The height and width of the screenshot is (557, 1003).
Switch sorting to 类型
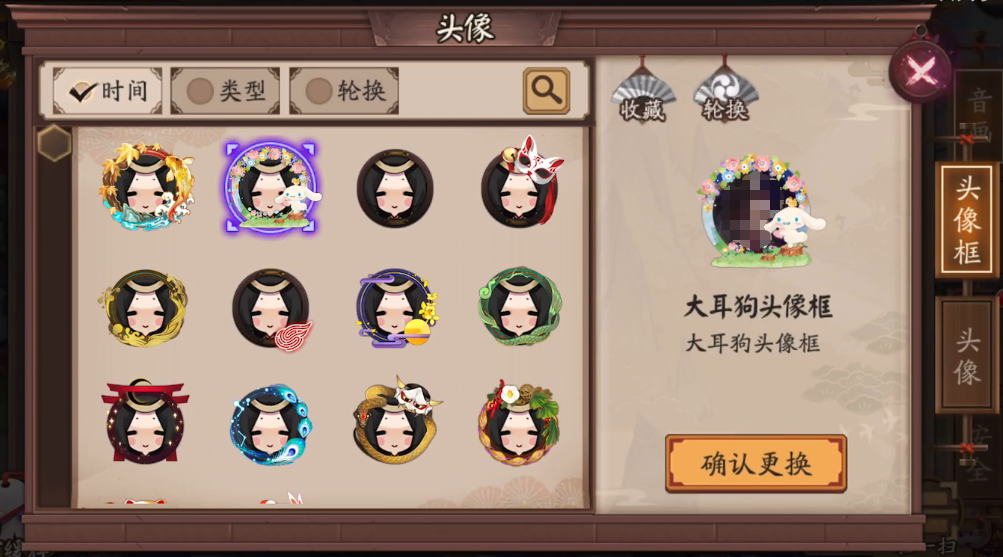click(225, 91)
